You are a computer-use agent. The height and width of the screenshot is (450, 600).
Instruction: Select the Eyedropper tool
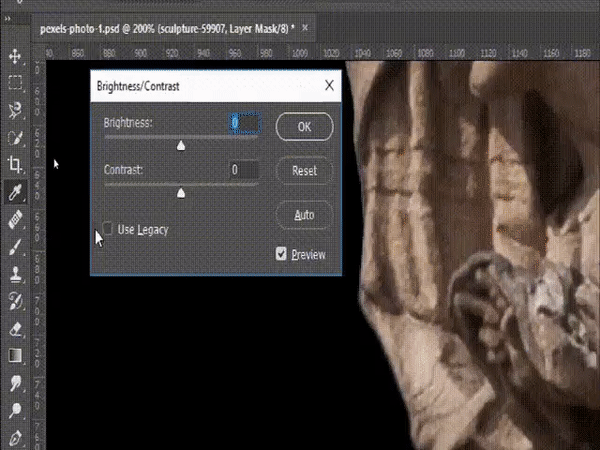(x=15, y=192)
